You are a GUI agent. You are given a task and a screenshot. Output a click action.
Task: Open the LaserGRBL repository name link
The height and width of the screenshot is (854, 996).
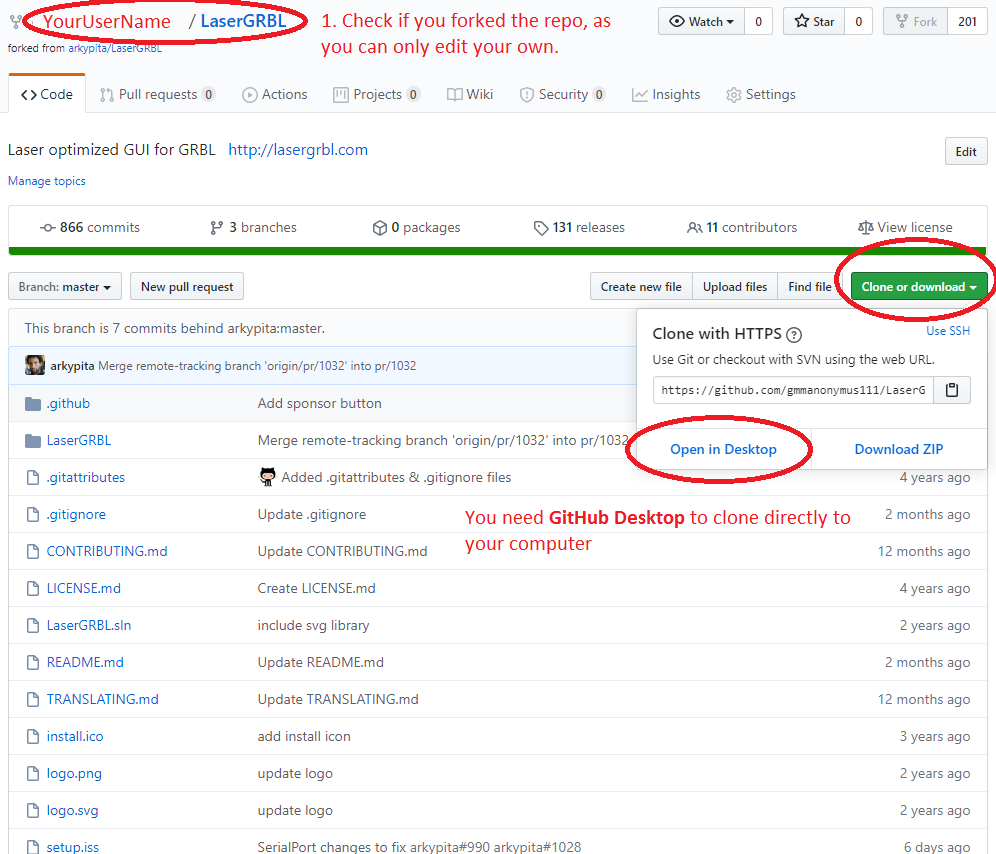coord(243,21)
